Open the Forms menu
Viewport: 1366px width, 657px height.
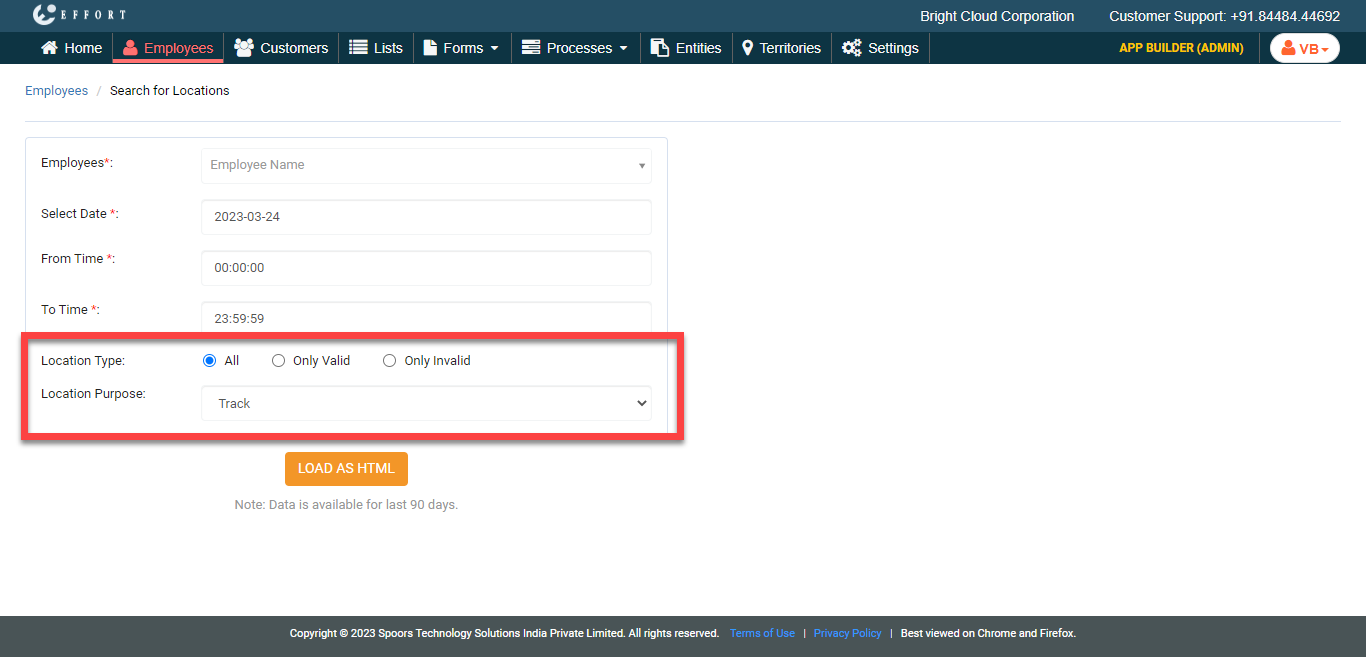(x=462, y=48)
